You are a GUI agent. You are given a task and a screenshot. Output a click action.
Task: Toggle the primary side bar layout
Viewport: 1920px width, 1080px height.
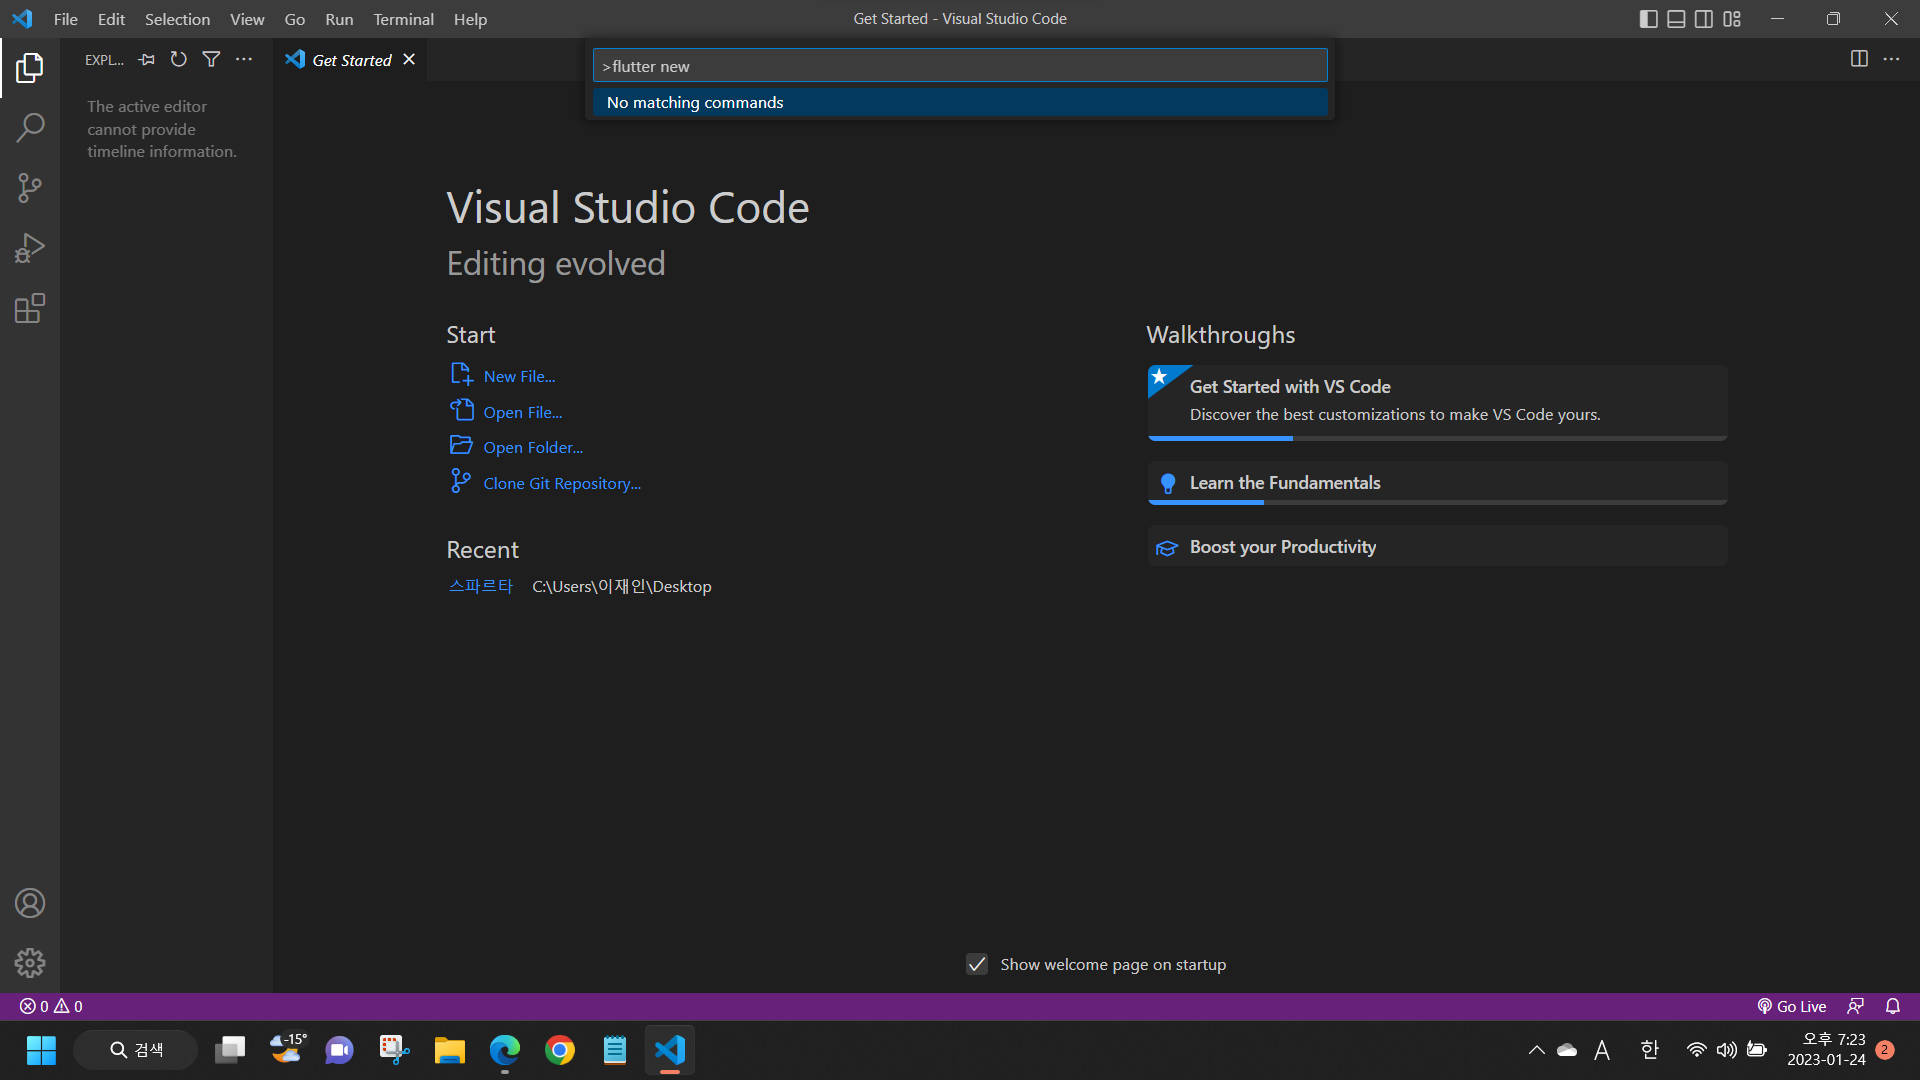tap(1649, 19)
